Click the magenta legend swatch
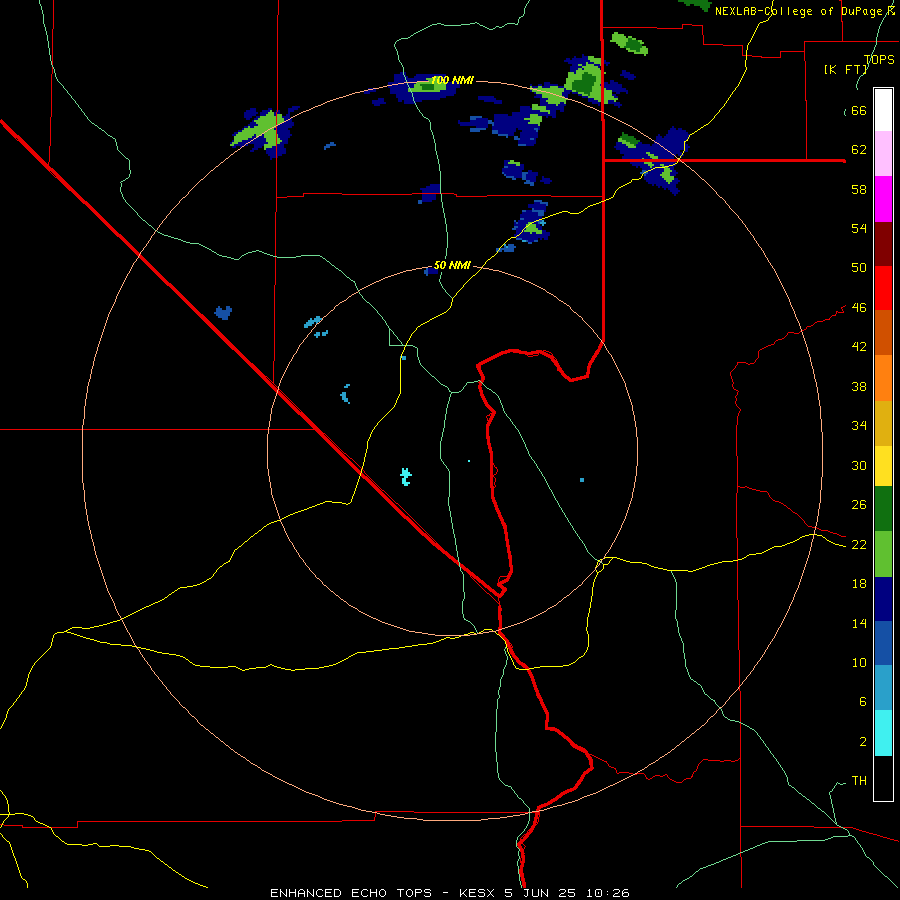This screenshot has height=900, width=900. coord(883,199)
